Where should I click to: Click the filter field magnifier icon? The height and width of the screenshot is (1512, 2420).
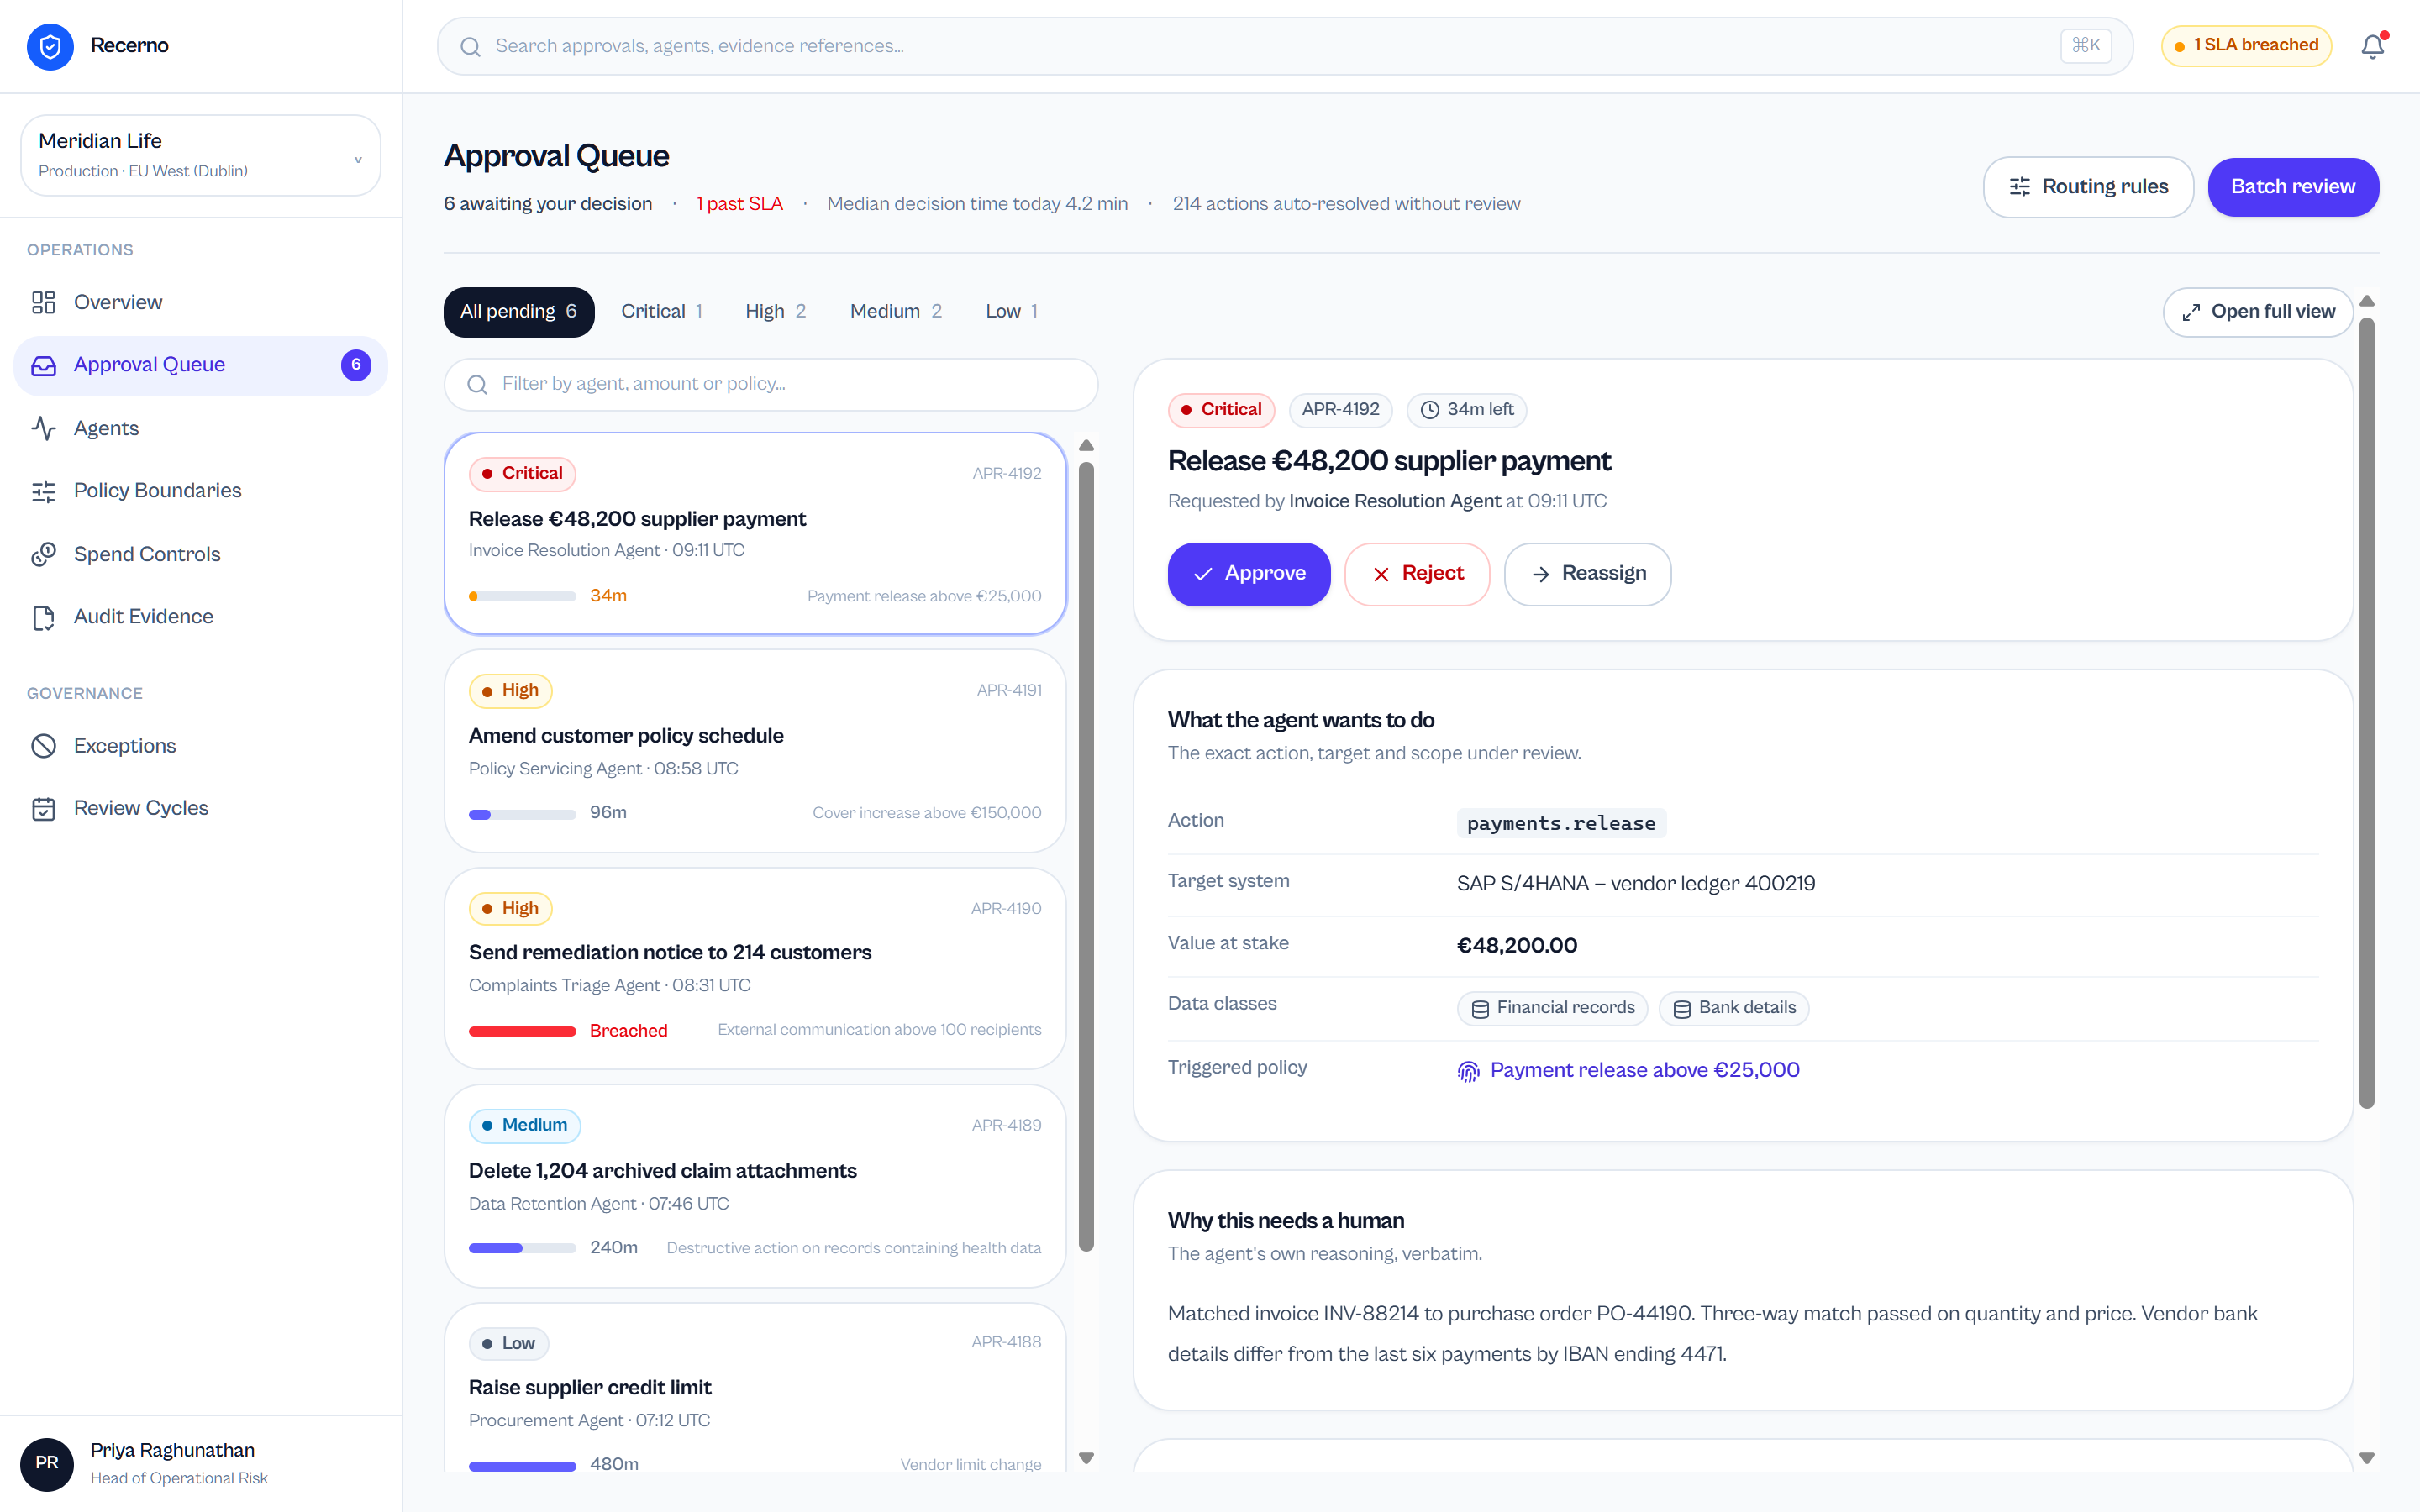(x=477, y=384)
